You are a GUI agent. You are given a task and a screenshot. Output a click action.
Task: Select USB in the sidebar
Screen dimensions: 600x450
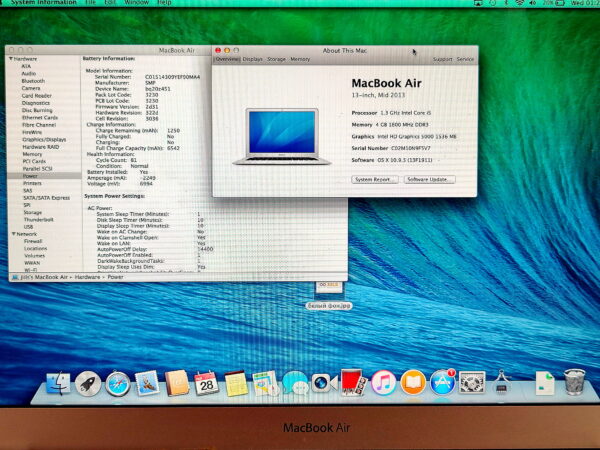point(28,227)
